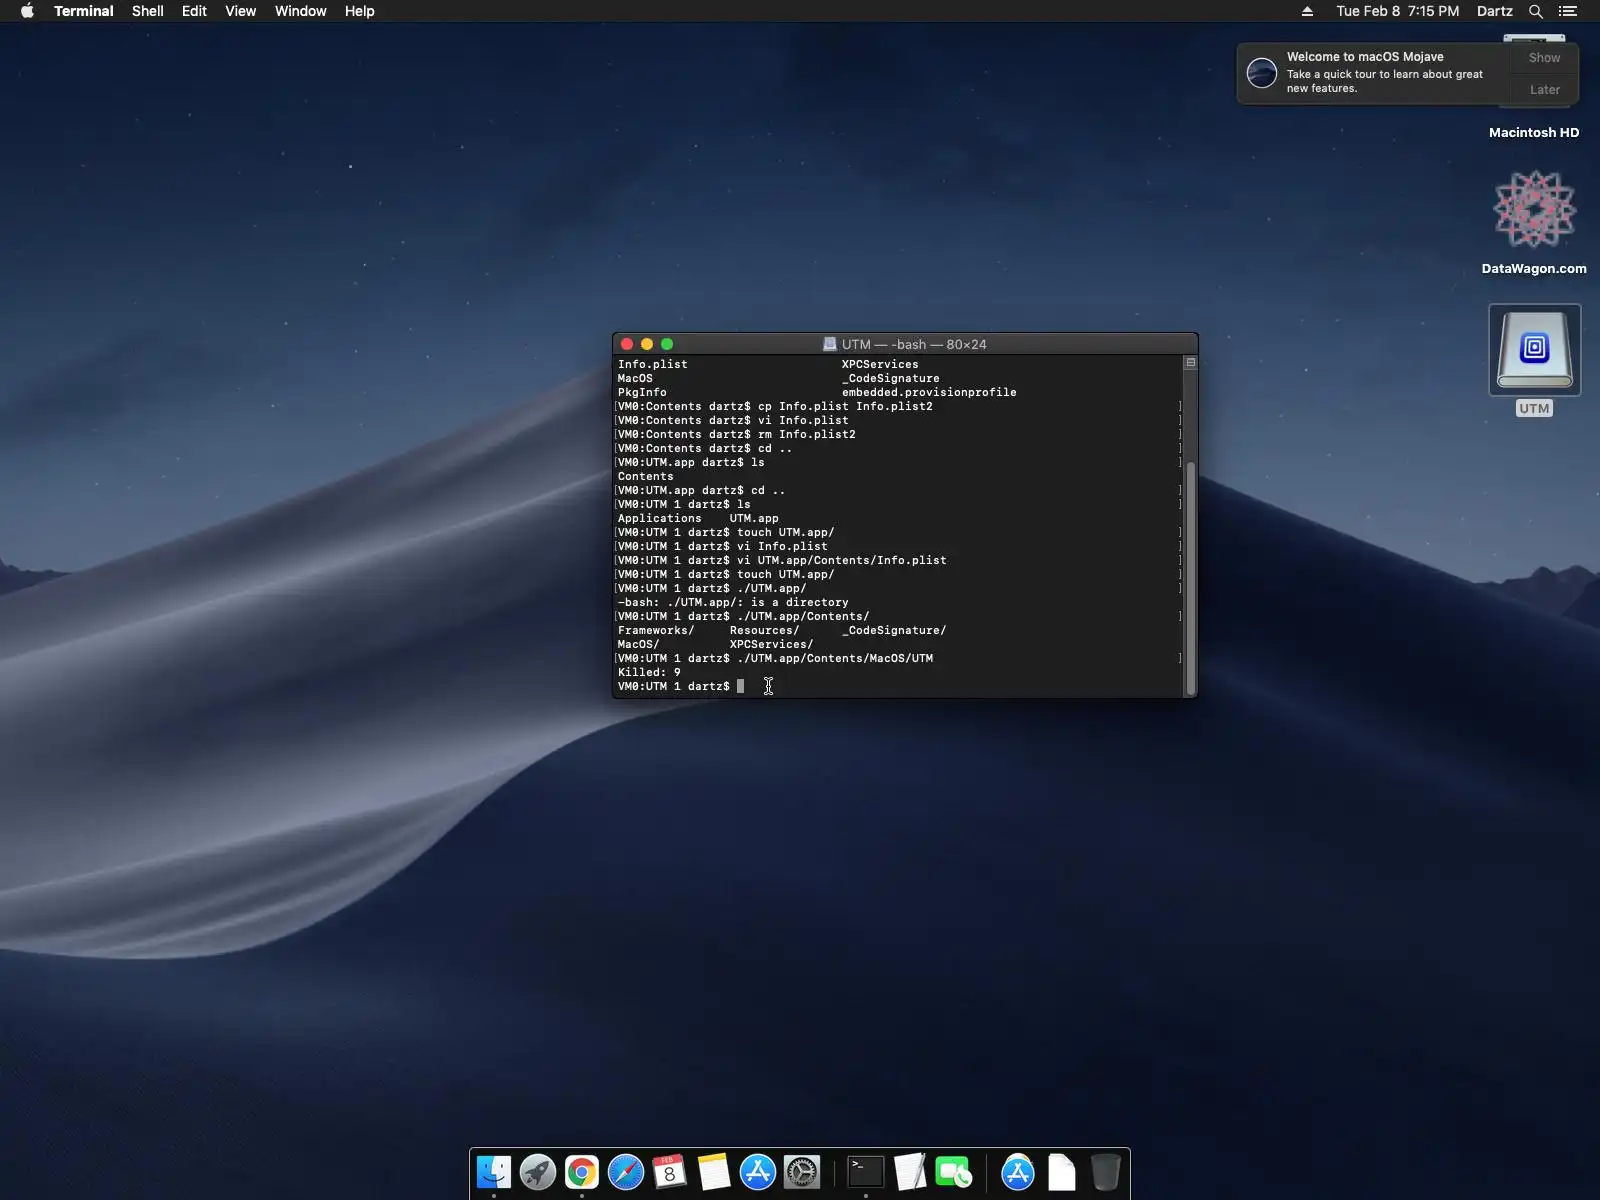1600x1200 pixels.
Task: Close the Terminal window with red button
Action: pyautogui.click(x=627, y=344)
